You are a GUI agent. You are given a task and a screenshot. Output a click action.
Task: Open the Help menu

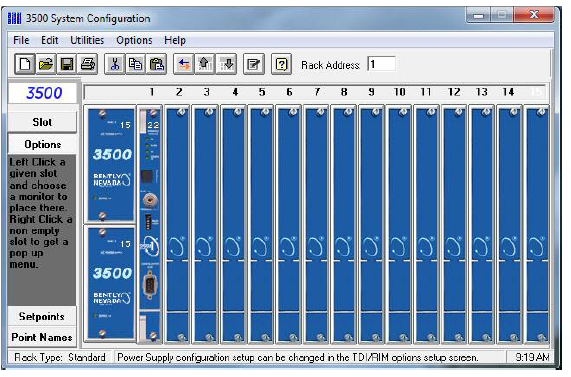coord(175,40)
